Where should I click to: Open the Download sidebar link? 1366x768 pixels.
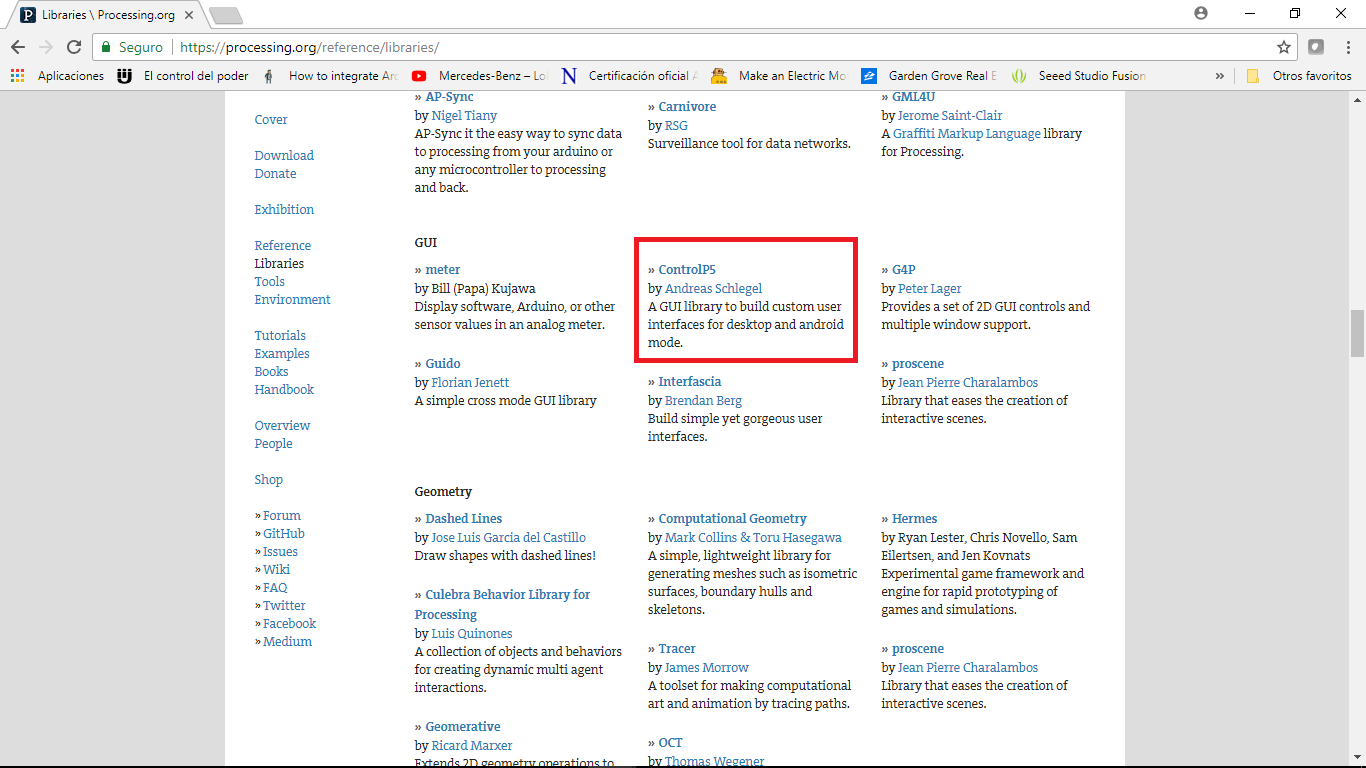pos(284,156)
